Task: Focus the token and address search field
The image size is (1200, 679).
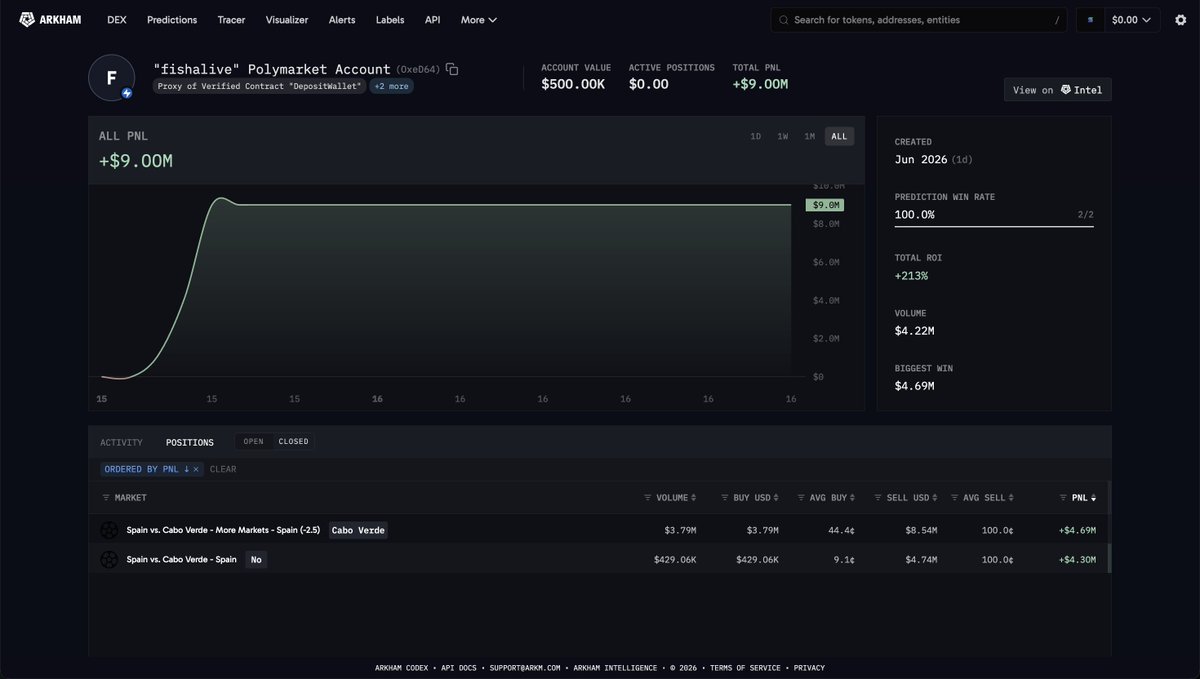Action: click(919, 19)
